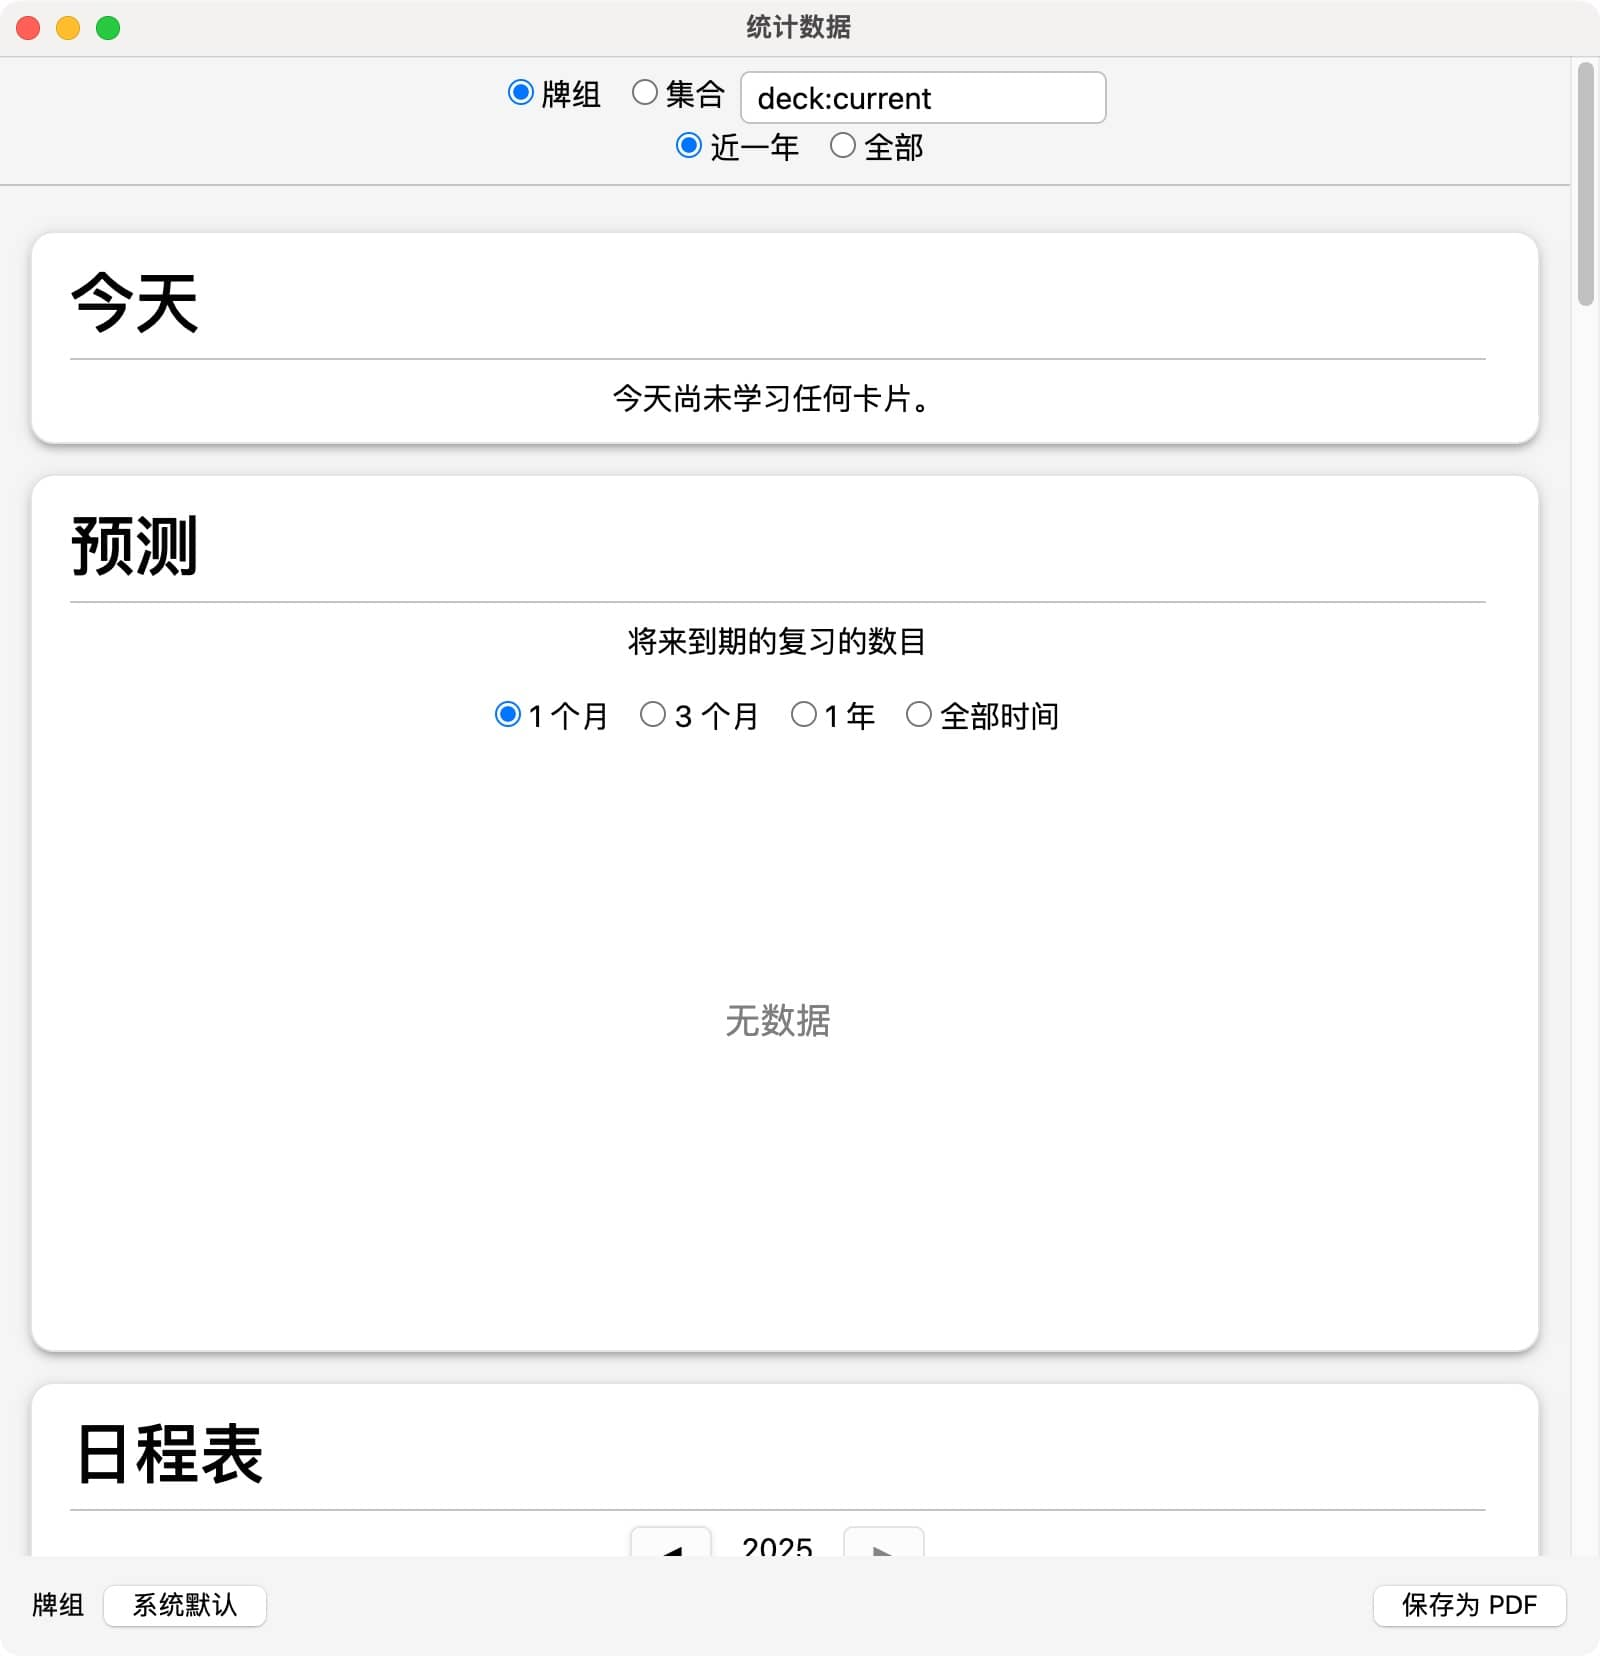Set the forecast range to 3个月
The width and height of the screenshot is (1600, 1656).
(653, 715)
